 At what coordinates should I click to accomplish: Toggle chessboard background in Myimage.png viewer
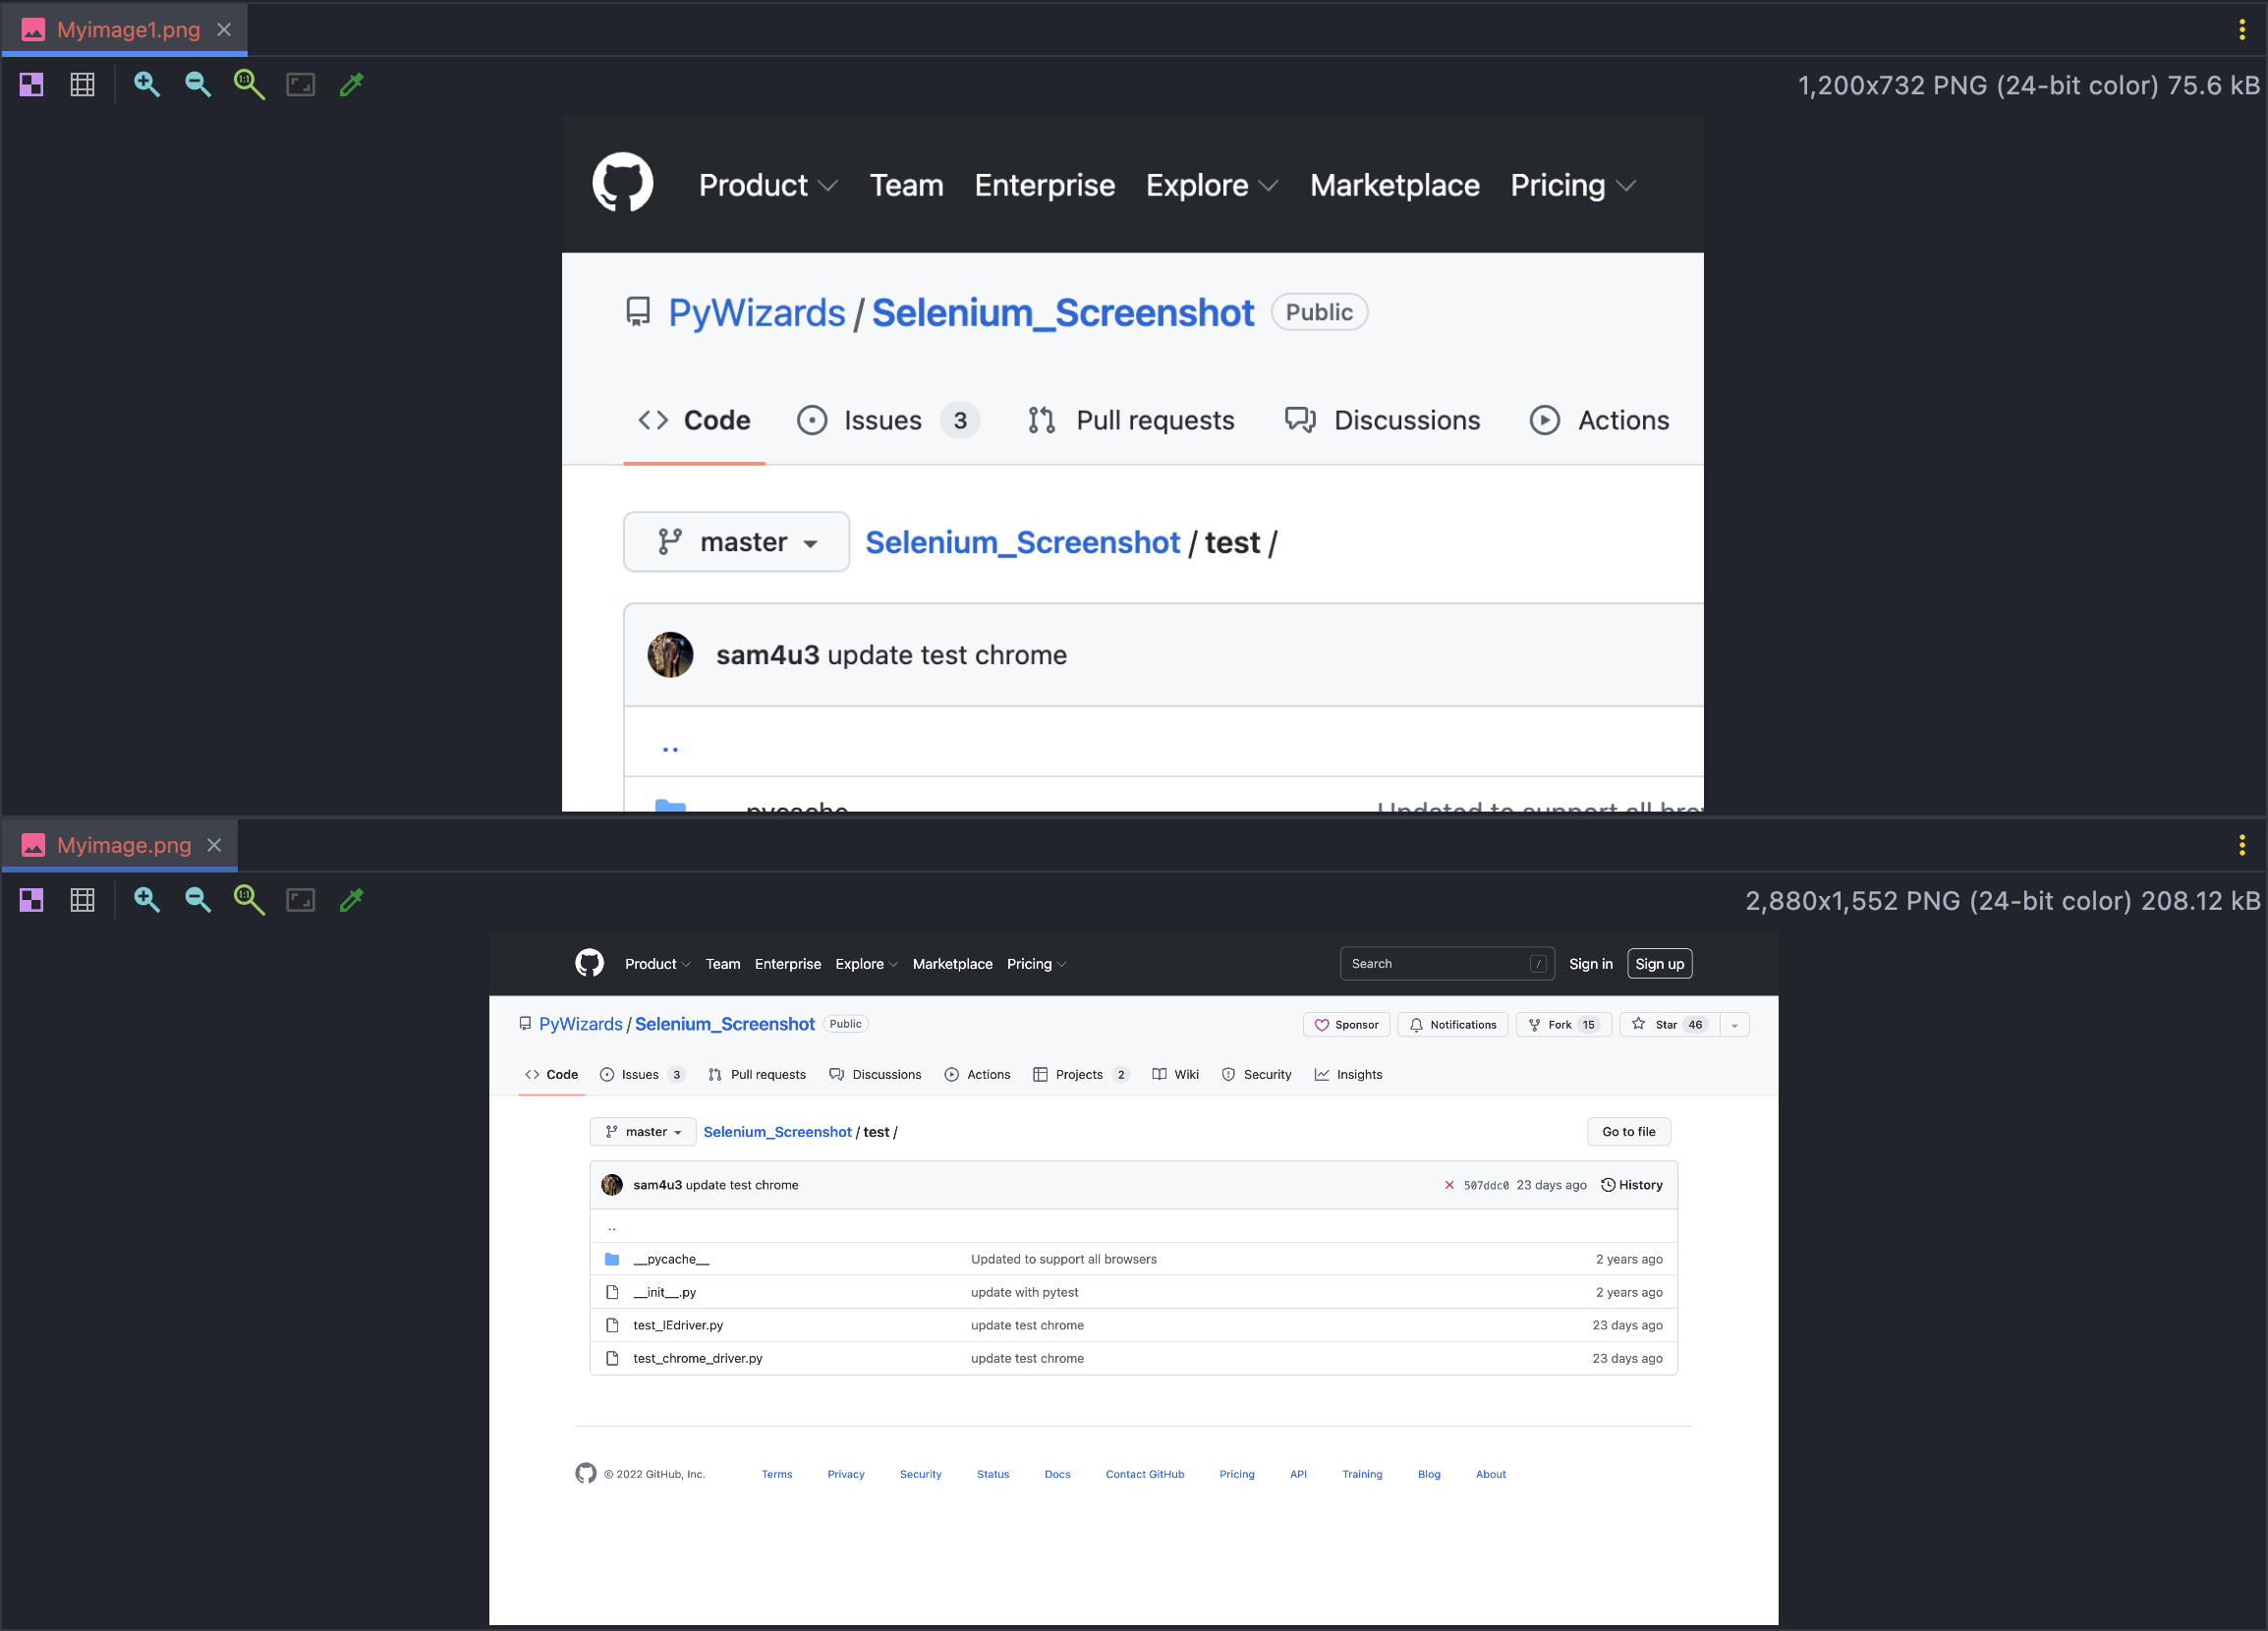pos(31,900)
